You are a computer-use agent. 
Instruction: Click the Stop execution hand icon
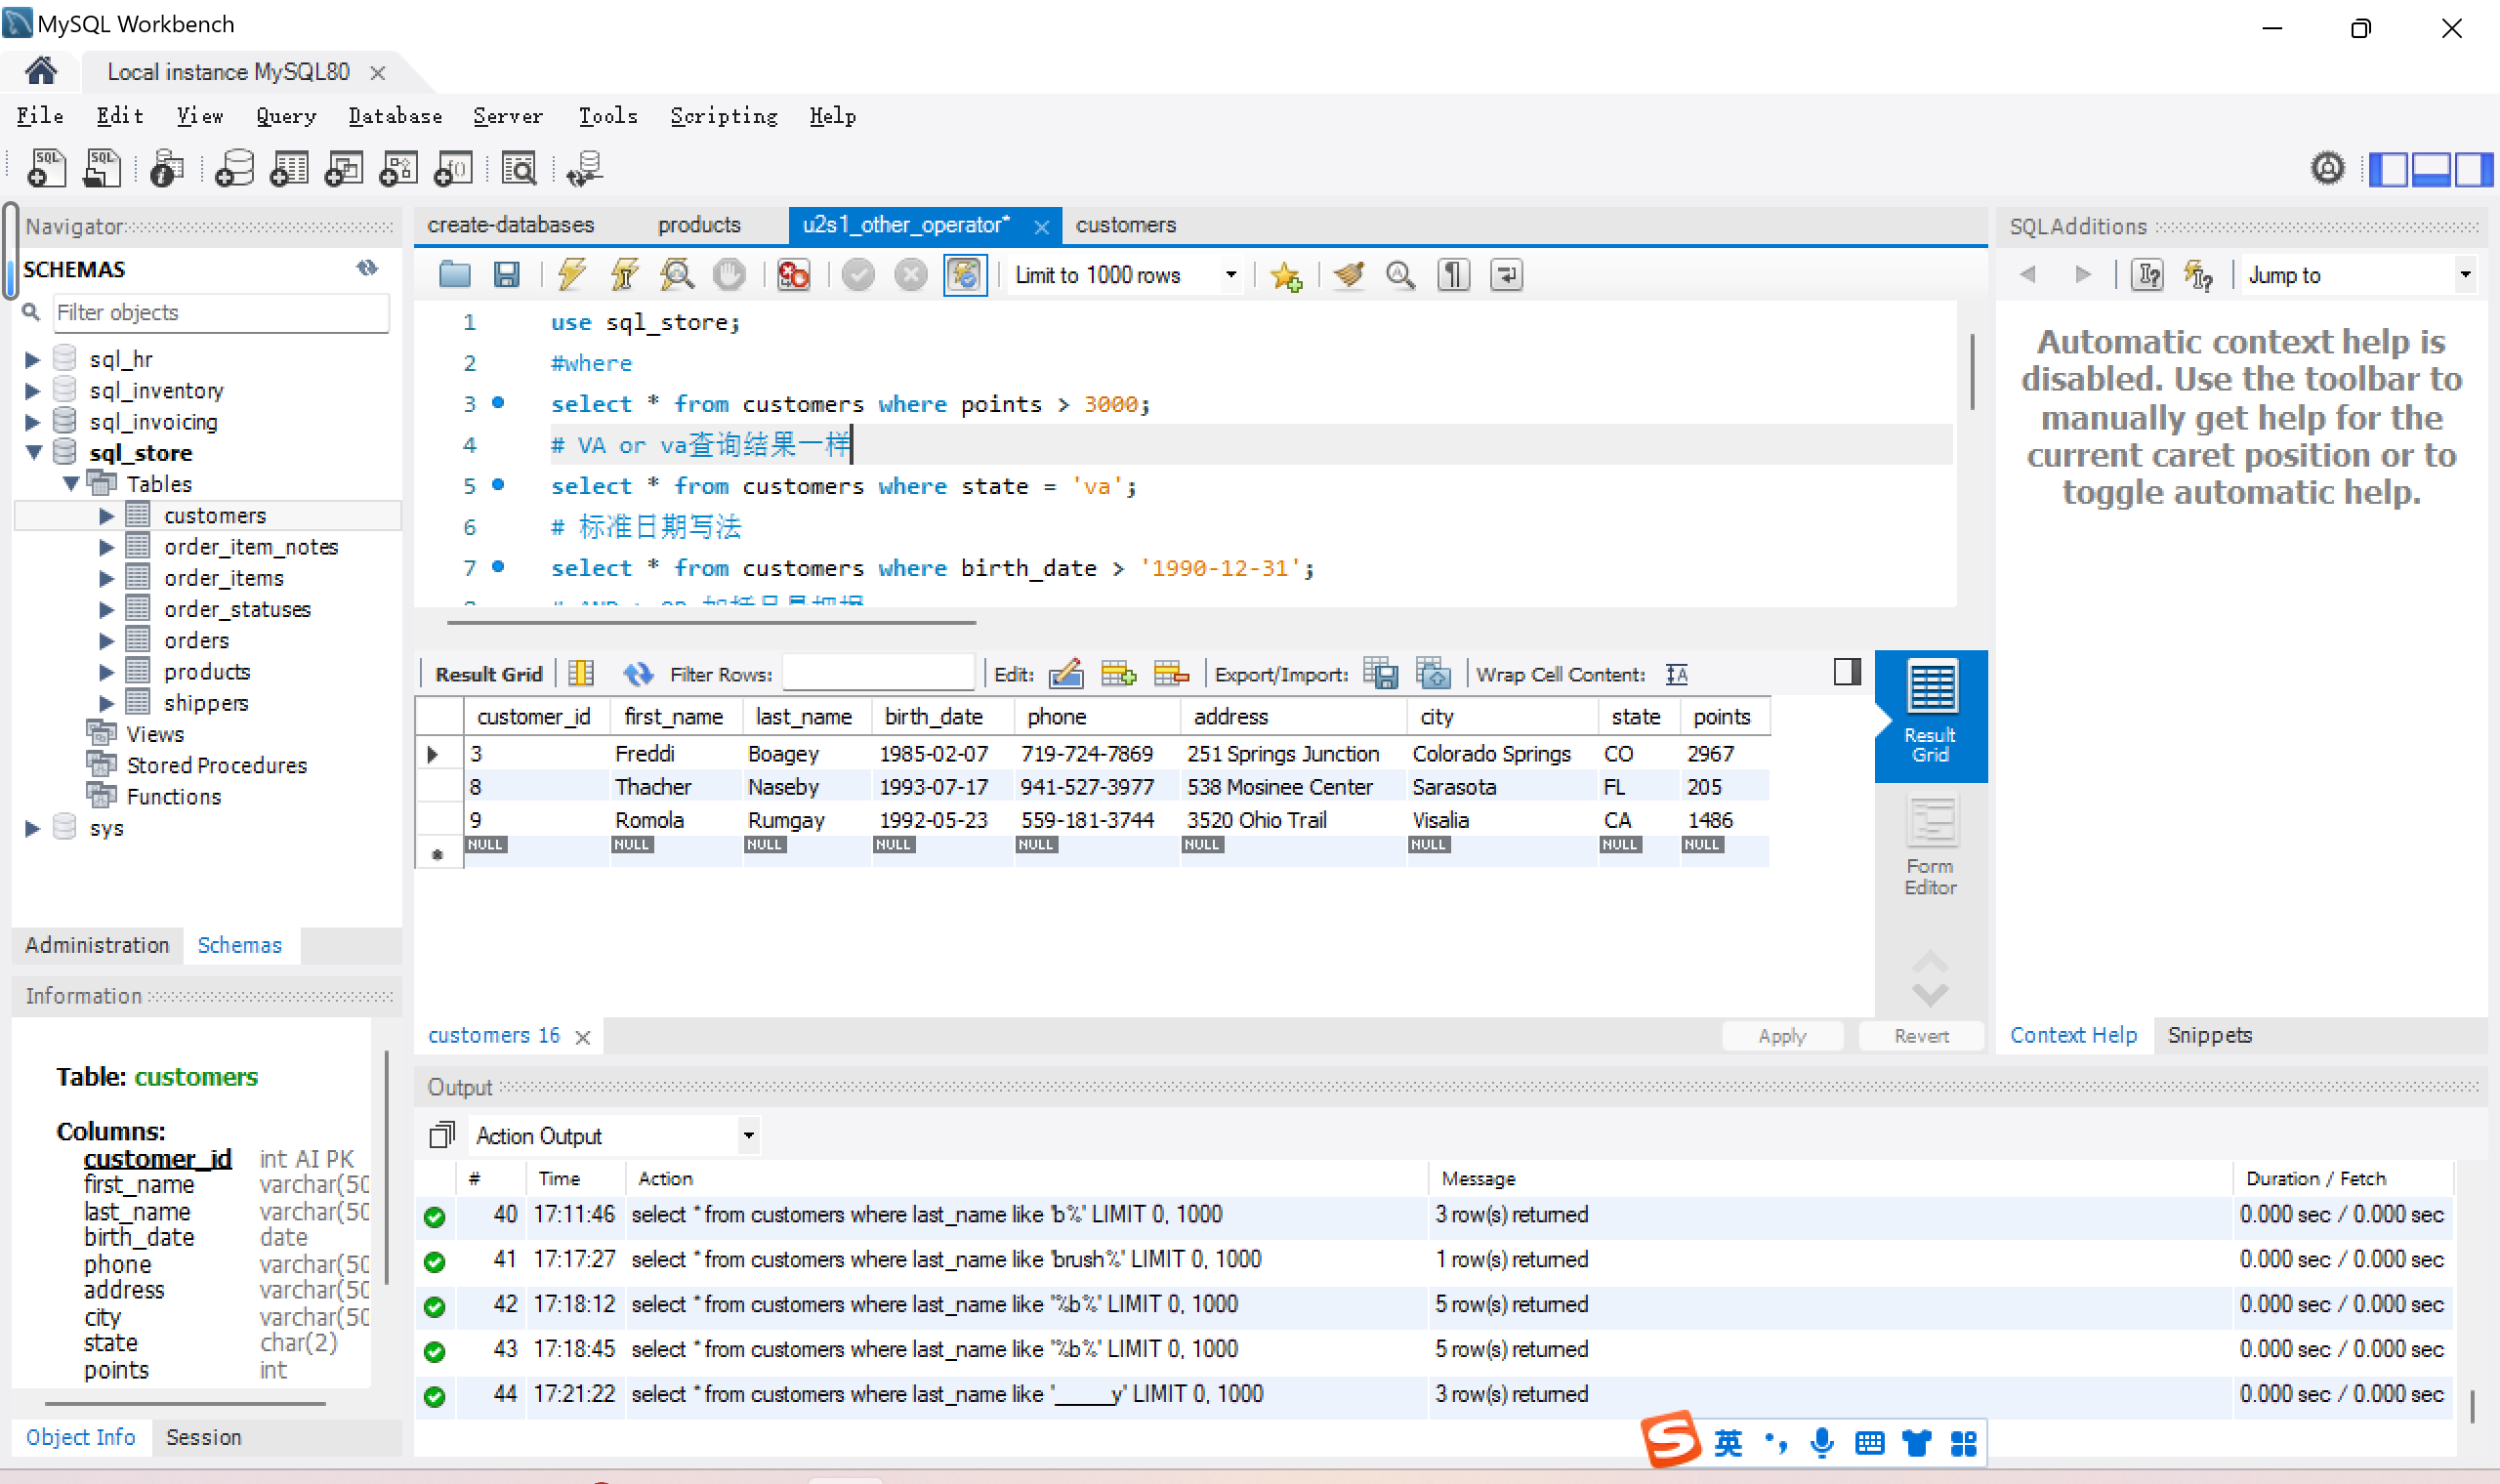point(729,275)
